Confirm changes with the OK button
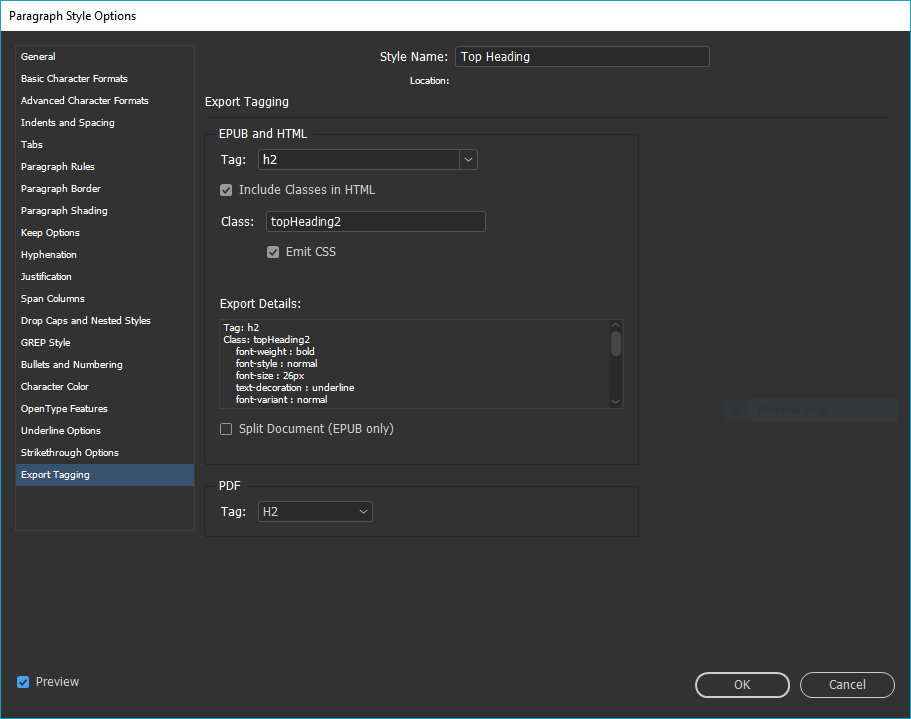 (x=741, y=685)
